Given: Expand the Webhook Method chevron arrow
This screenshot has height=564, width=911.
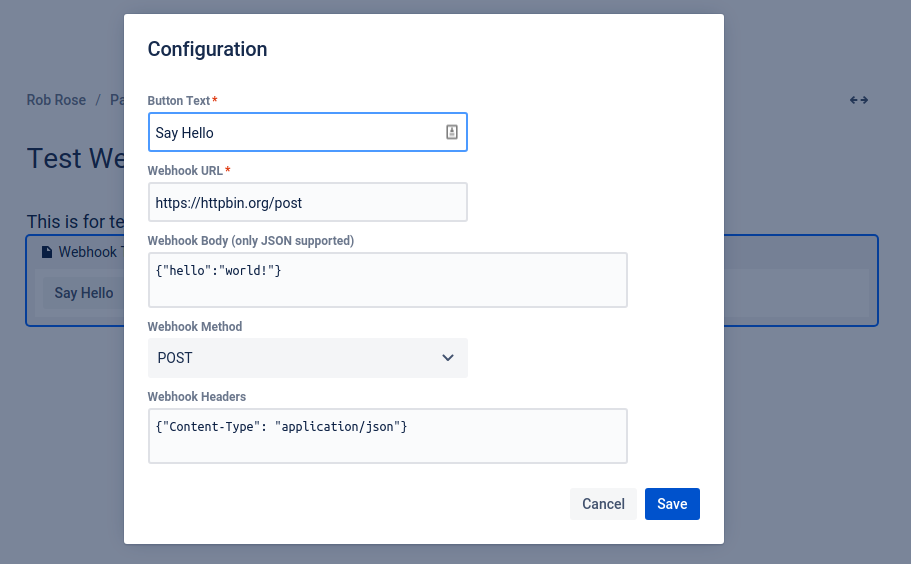Looking at the screenshot, I should pyautogui.click(x=448, y=358).
